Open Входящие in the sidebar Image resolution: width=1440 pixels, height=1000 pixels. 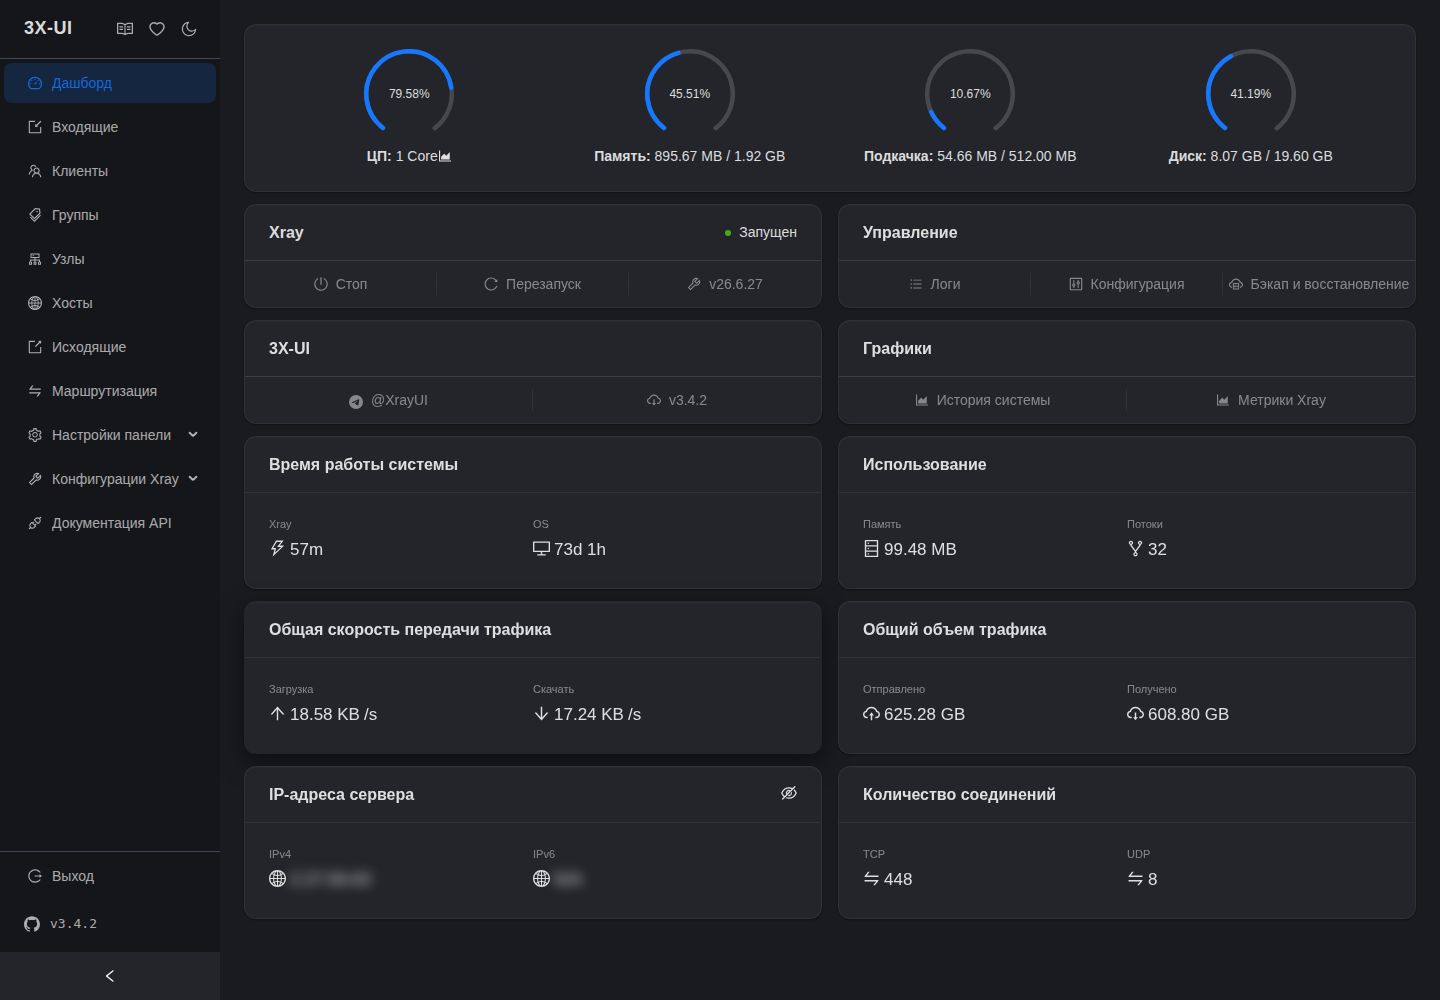pyautogui.click(x=110, y=127)
